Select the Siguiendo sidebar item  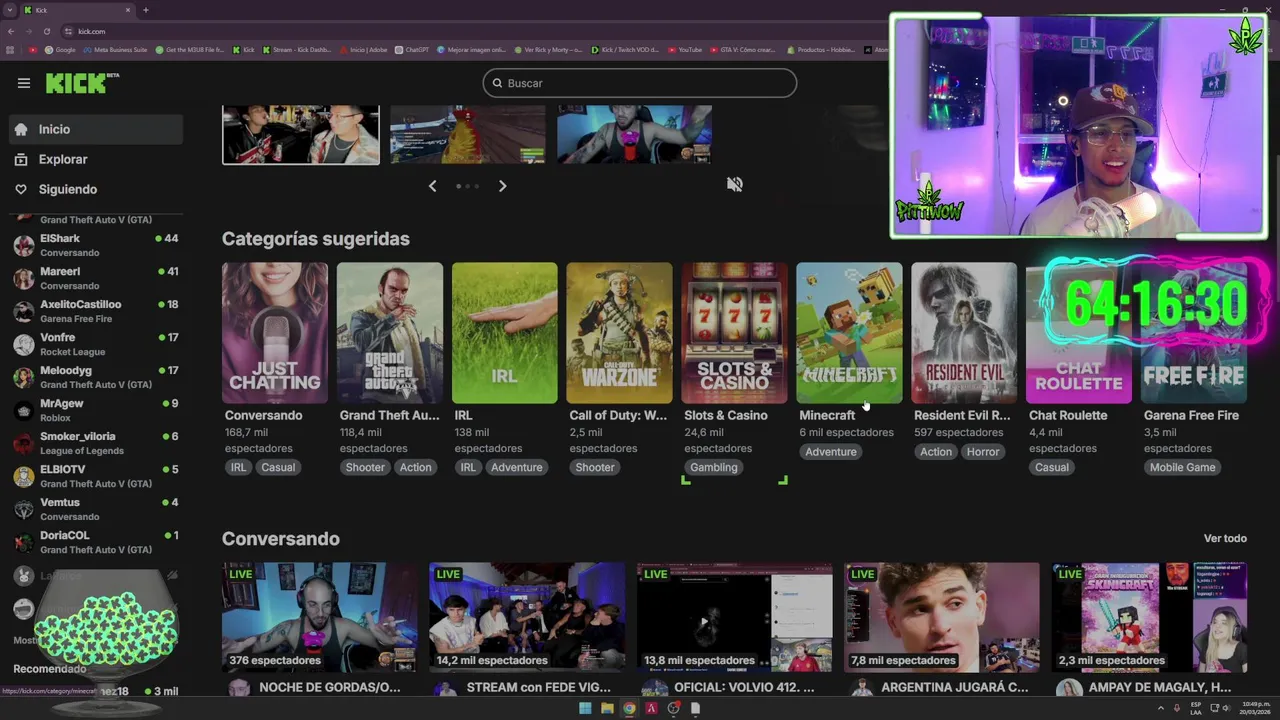pos(96,189)
